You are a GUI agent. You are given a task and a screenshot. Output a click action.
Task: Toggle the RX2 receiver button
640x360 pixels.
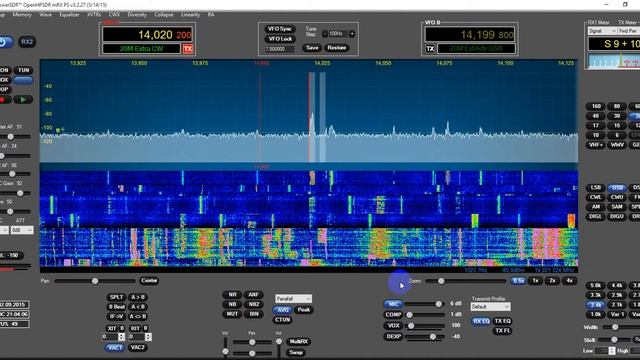point(27,42)
